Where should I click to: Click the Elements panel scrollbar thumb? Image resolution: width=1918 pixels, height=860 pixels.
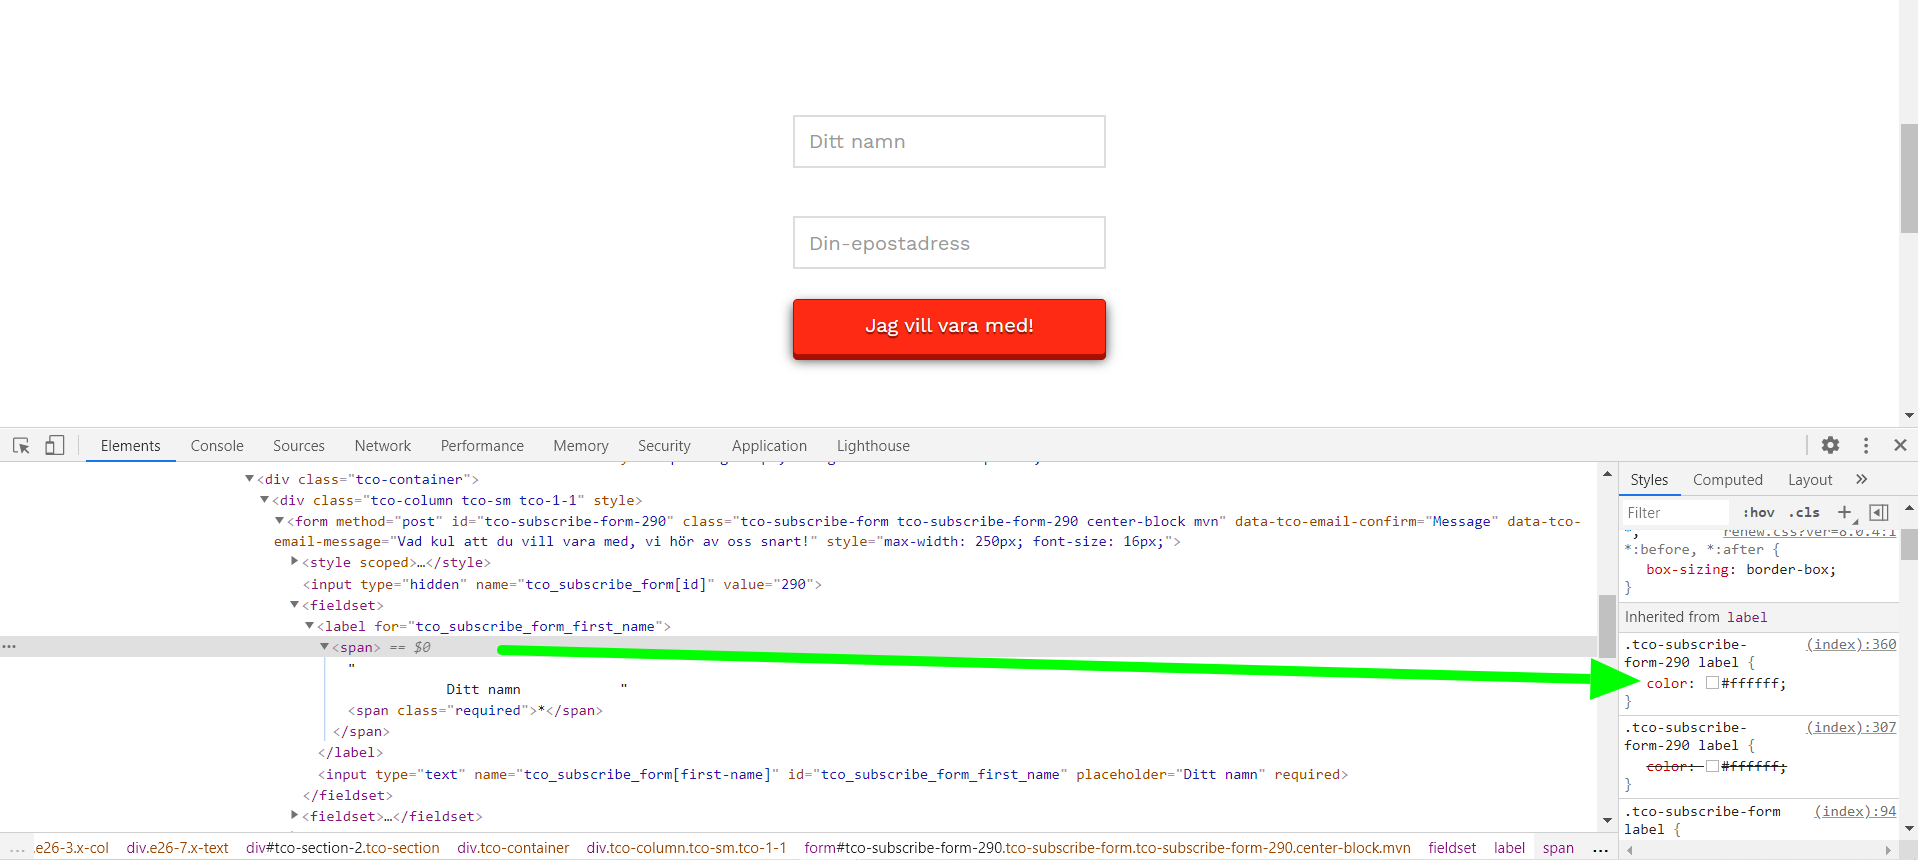click(1607, 626)
